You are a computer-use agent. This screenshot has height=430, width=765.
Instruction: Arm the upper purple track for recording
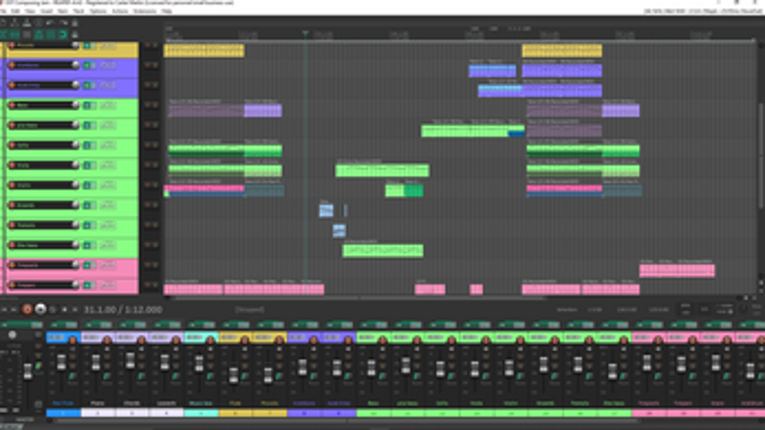coord(12,65)
